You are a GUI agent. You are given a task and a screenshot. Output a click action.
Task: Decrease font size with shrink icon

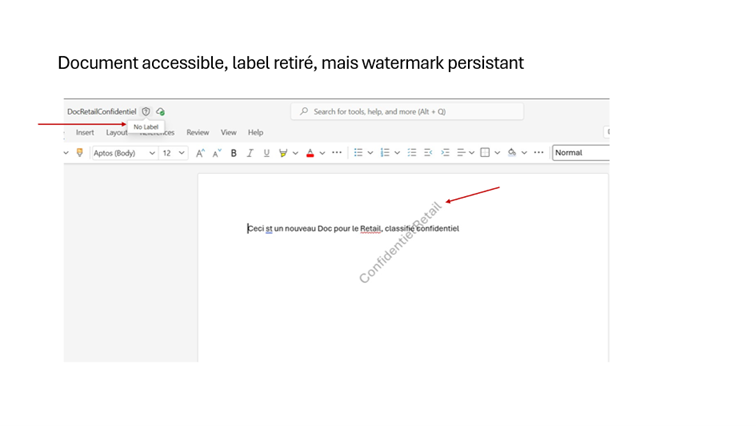pos(216,153)
